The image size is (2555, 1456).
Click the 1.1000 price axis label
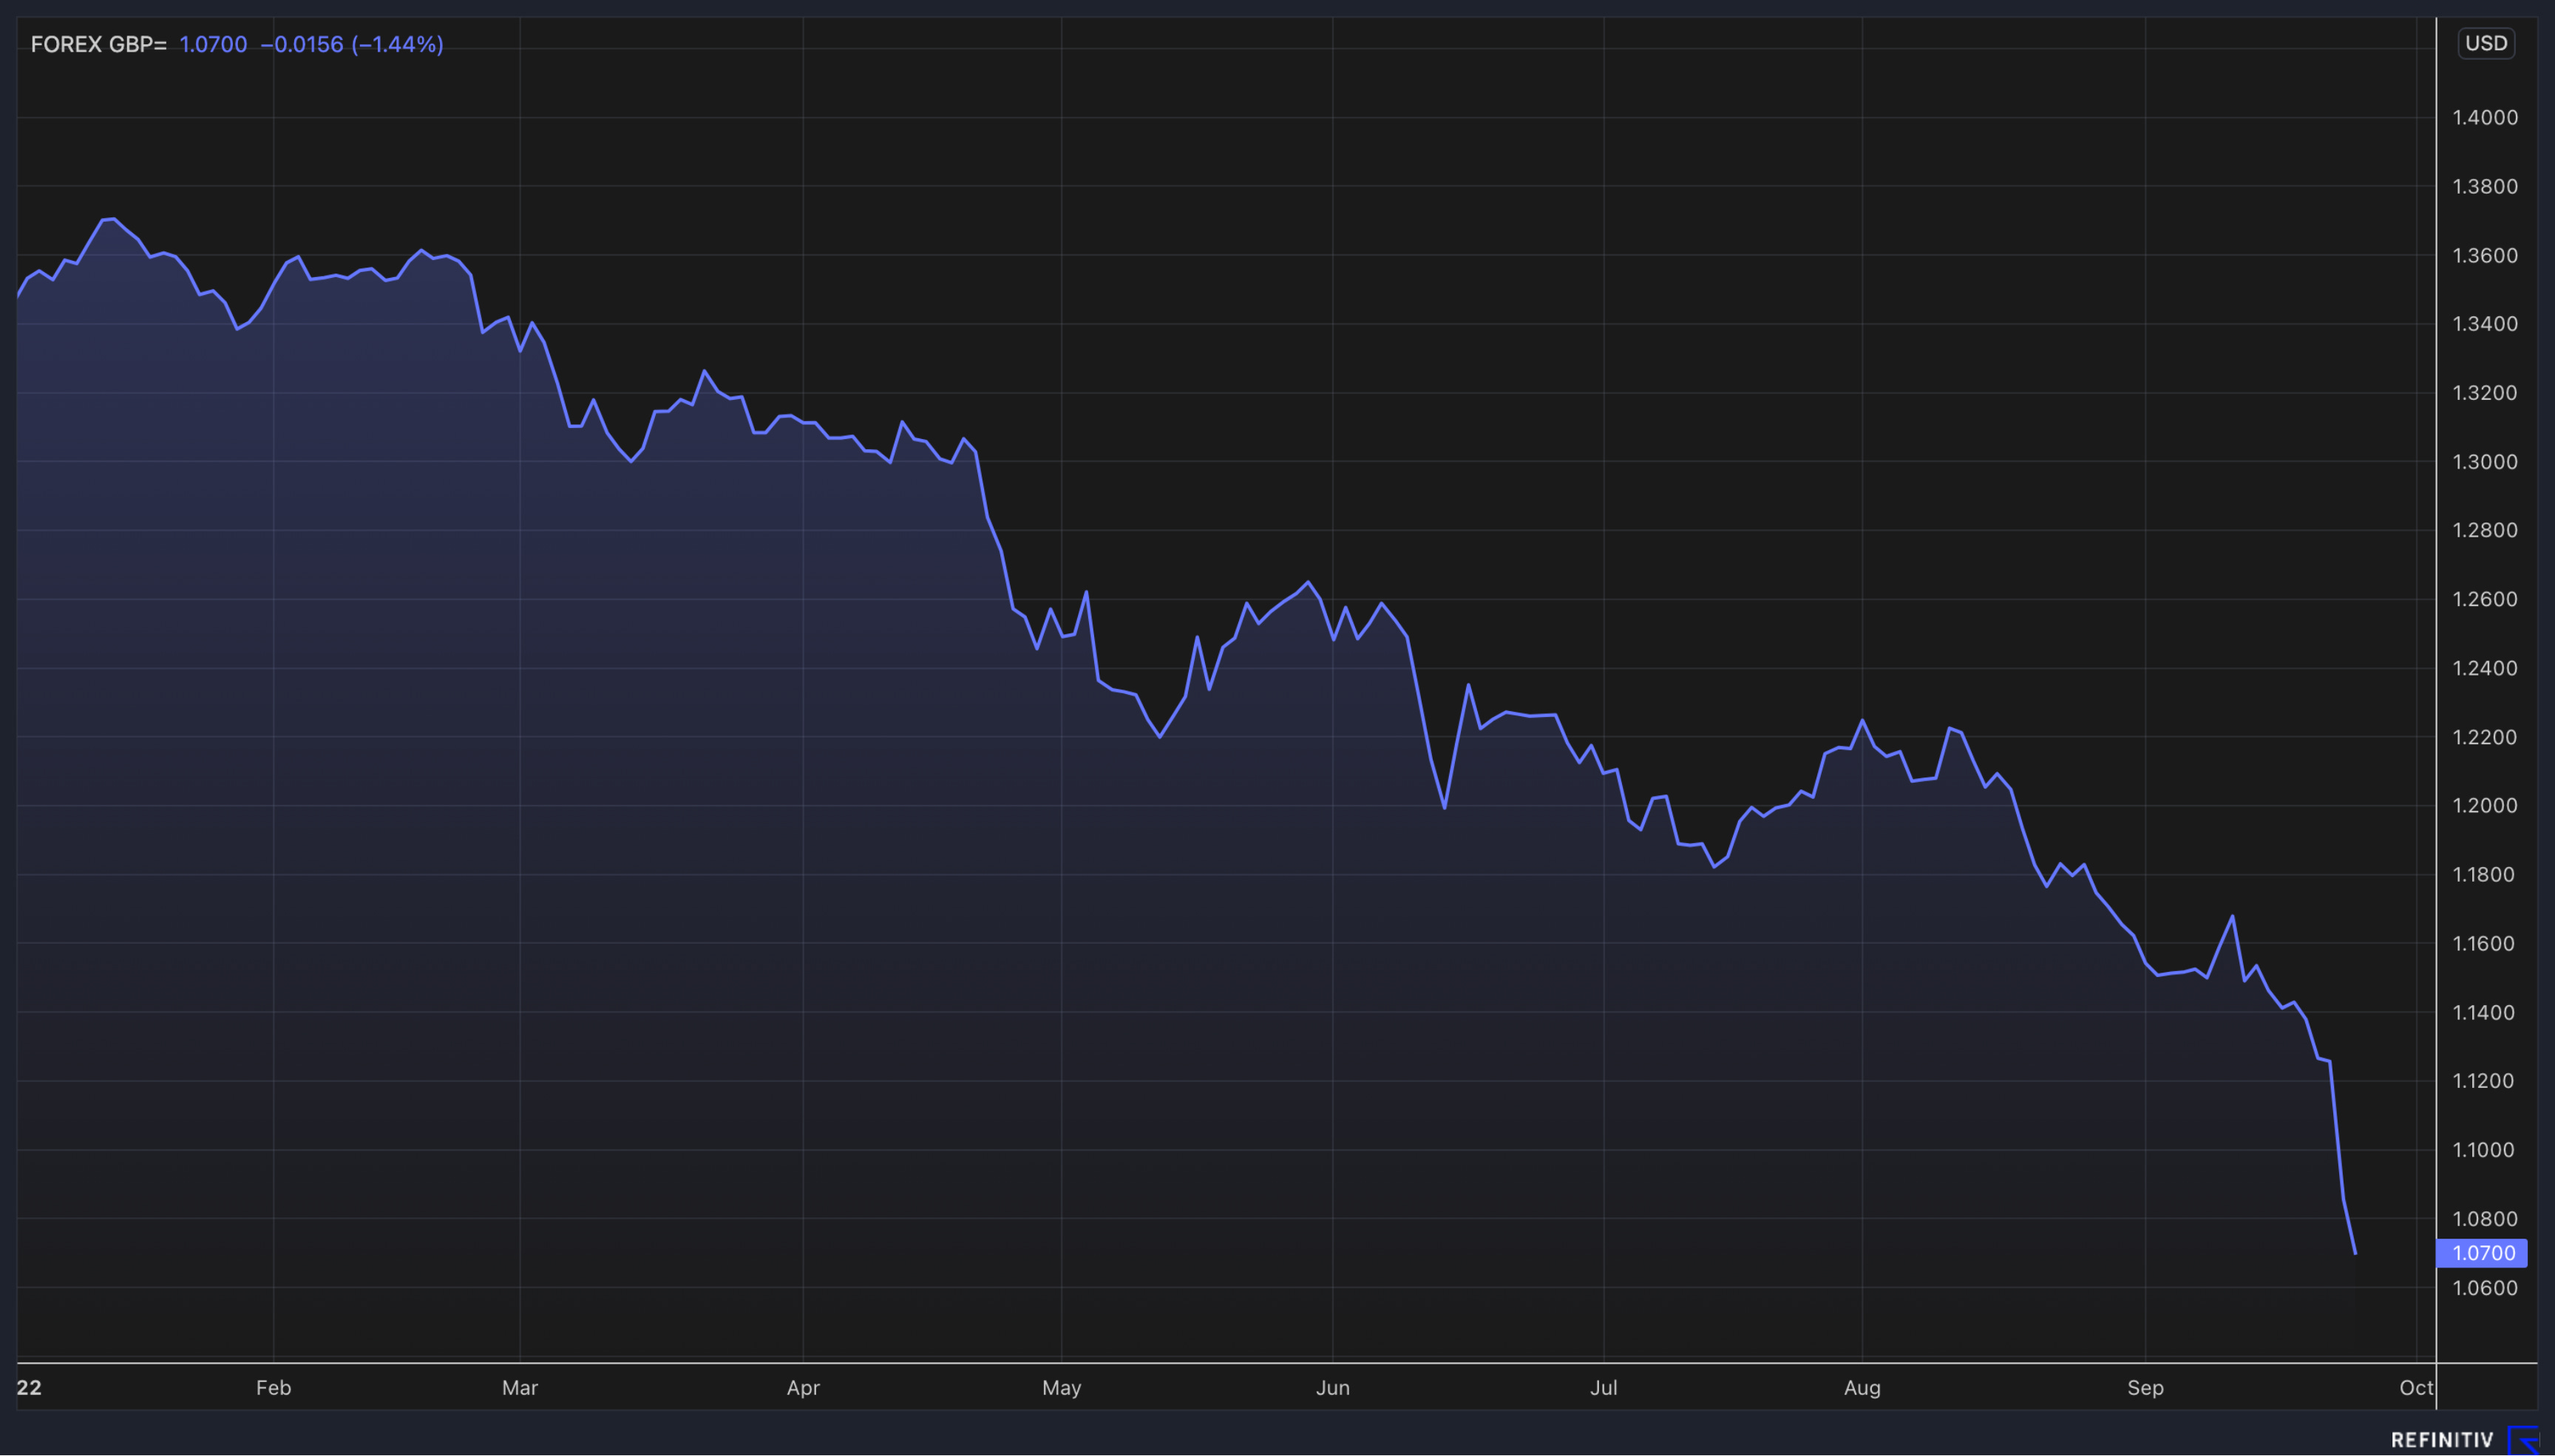click(x=2484, y=1149)
